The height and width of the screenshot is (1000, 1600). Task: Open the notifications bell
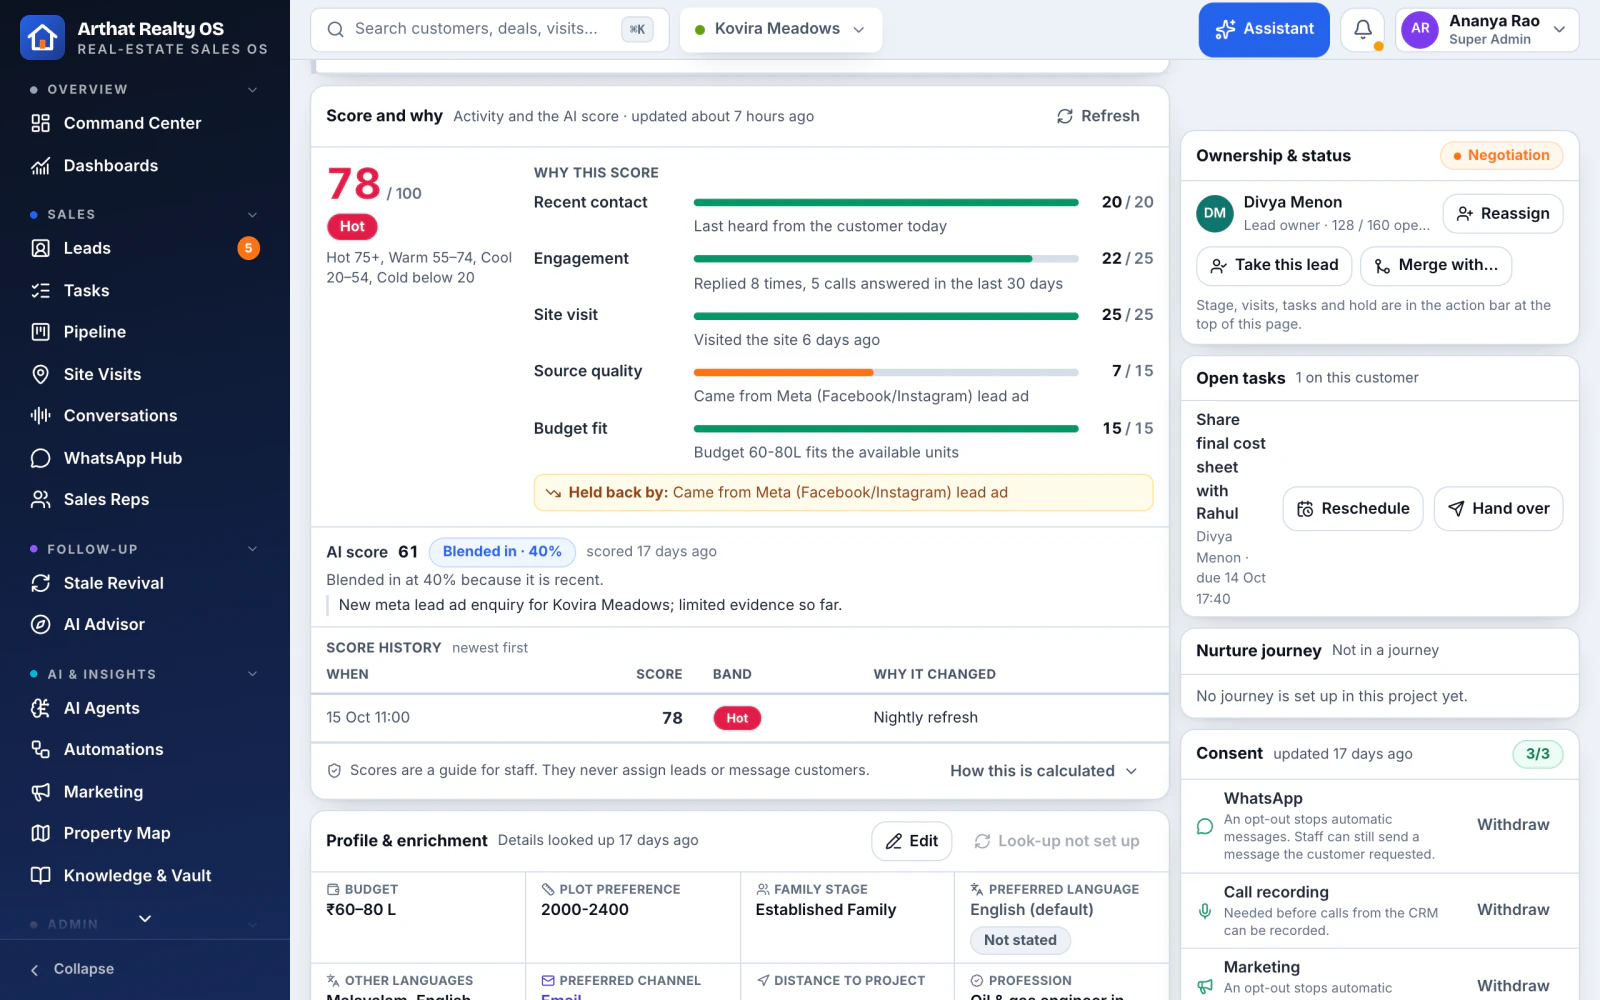click(1362, 30)
